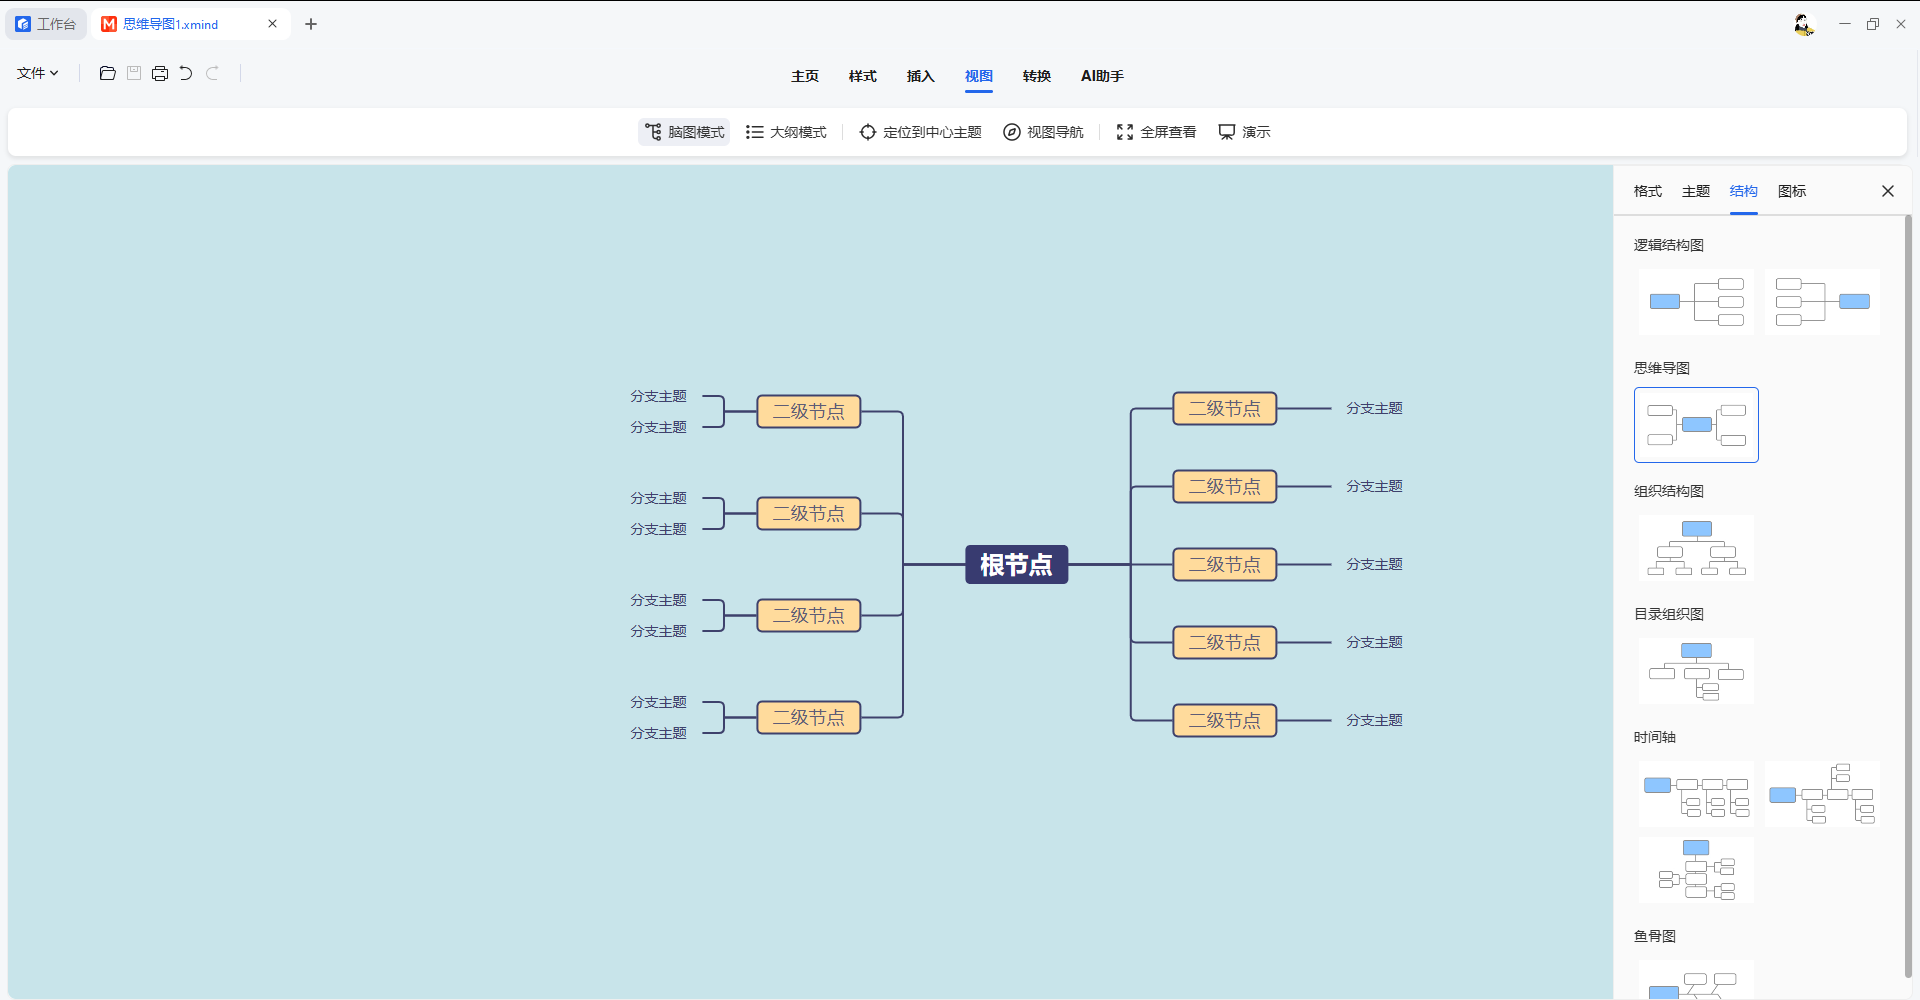Switch to 图标 panel tab
Image resolution: width=1920 pixels, height=1000 pixels.
pos(1792,191)
